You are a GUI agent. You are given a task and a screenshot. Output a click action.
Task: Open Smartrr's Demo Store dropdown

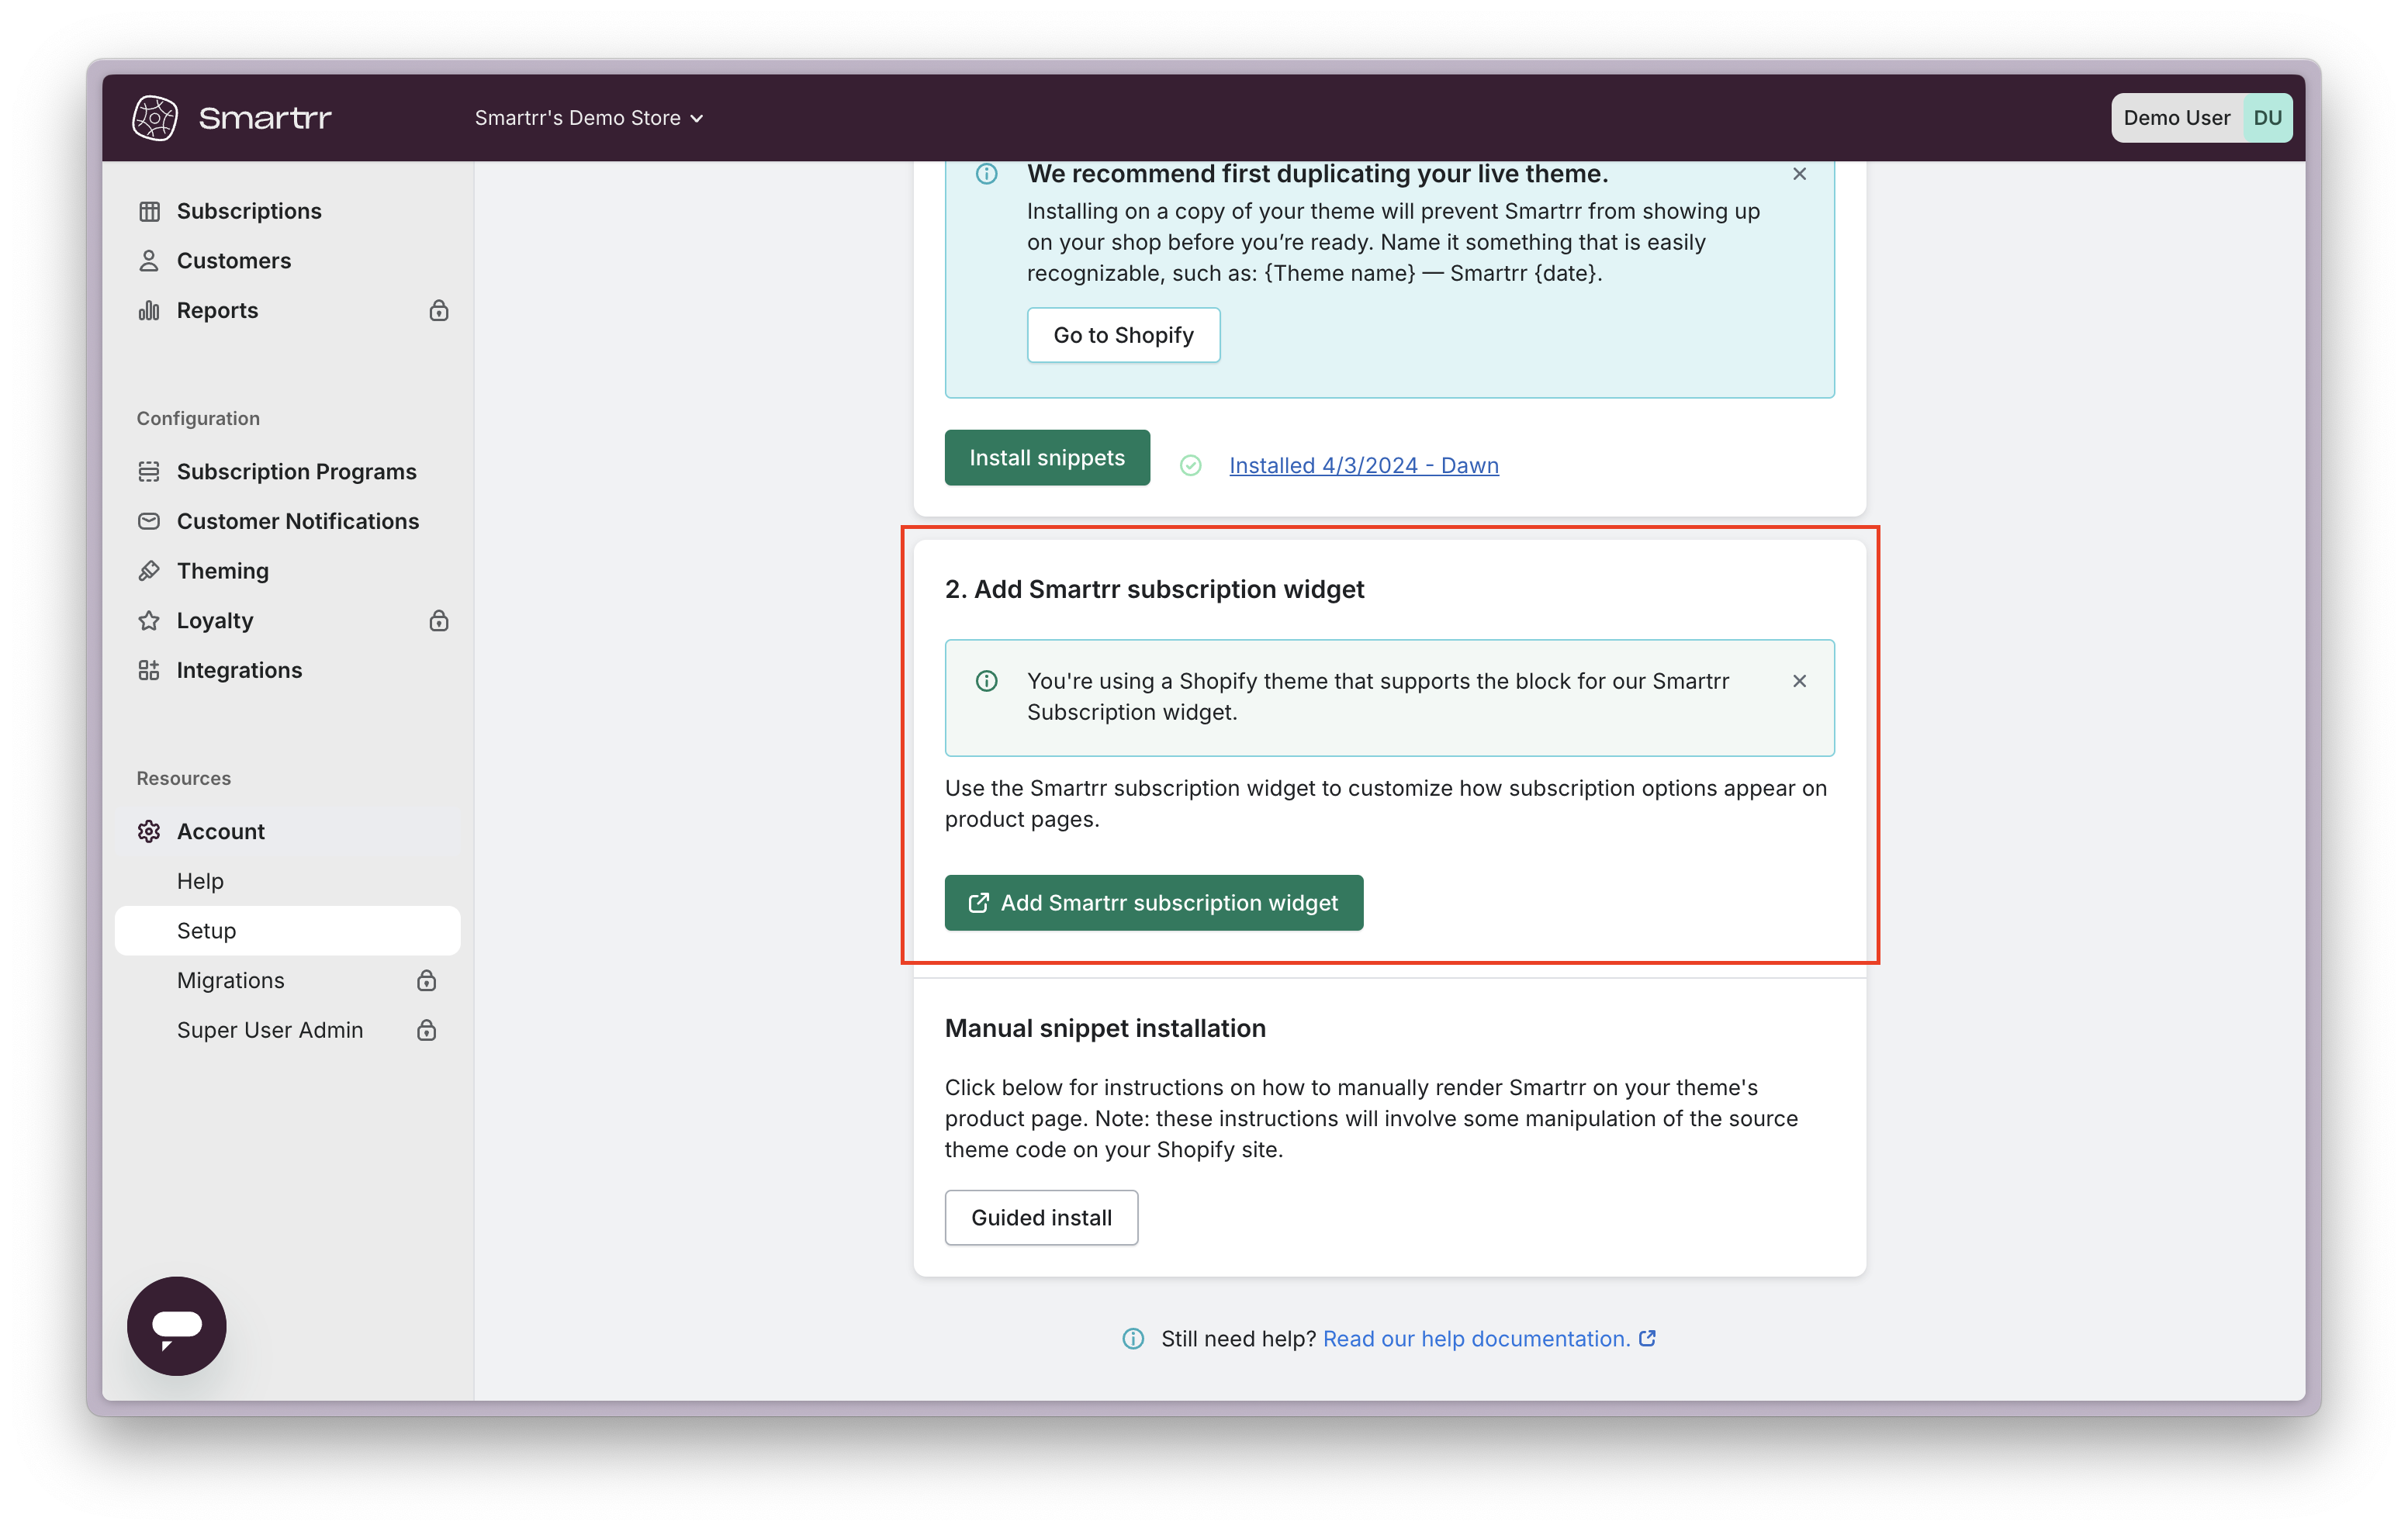[x=589, y=118]
